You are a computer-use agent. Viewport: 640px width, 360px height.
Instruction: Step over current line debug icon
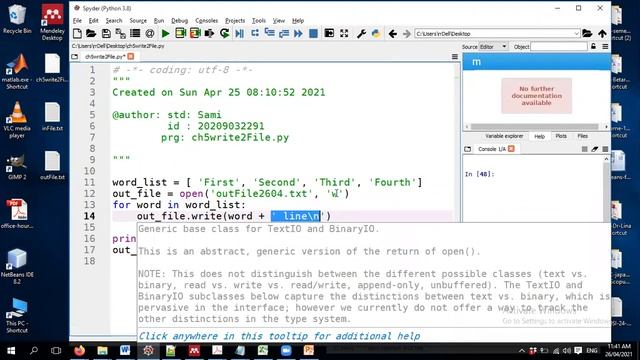(x=255, y=33)
